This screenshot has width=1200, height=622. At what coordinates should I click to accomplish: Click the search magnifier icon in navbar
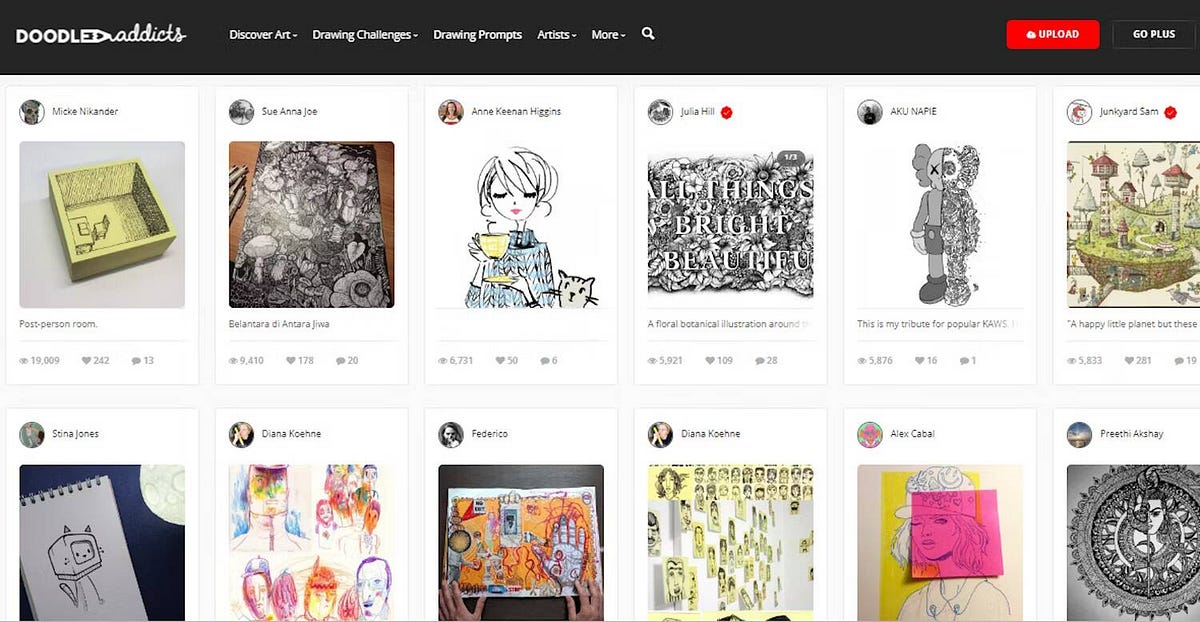[648, 34]
